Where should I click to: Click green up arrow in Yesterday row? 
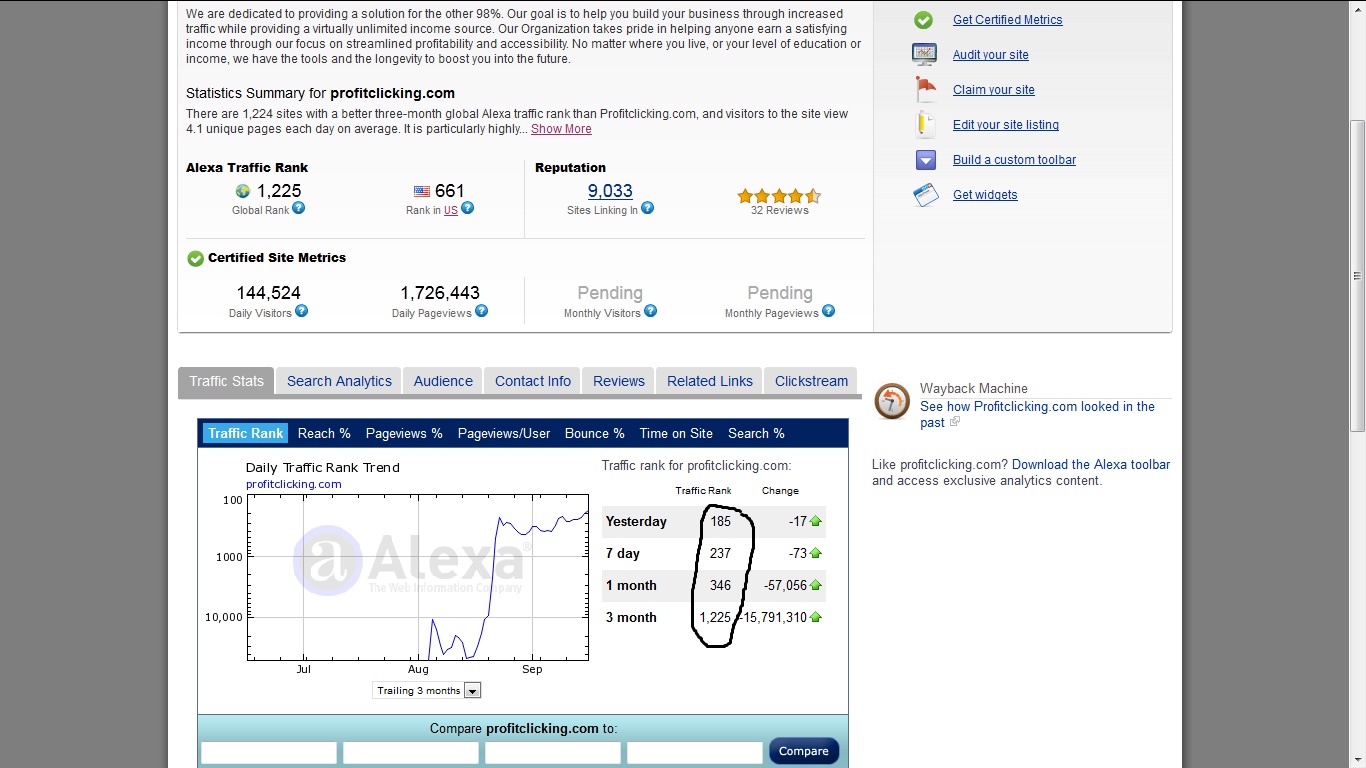816,521
